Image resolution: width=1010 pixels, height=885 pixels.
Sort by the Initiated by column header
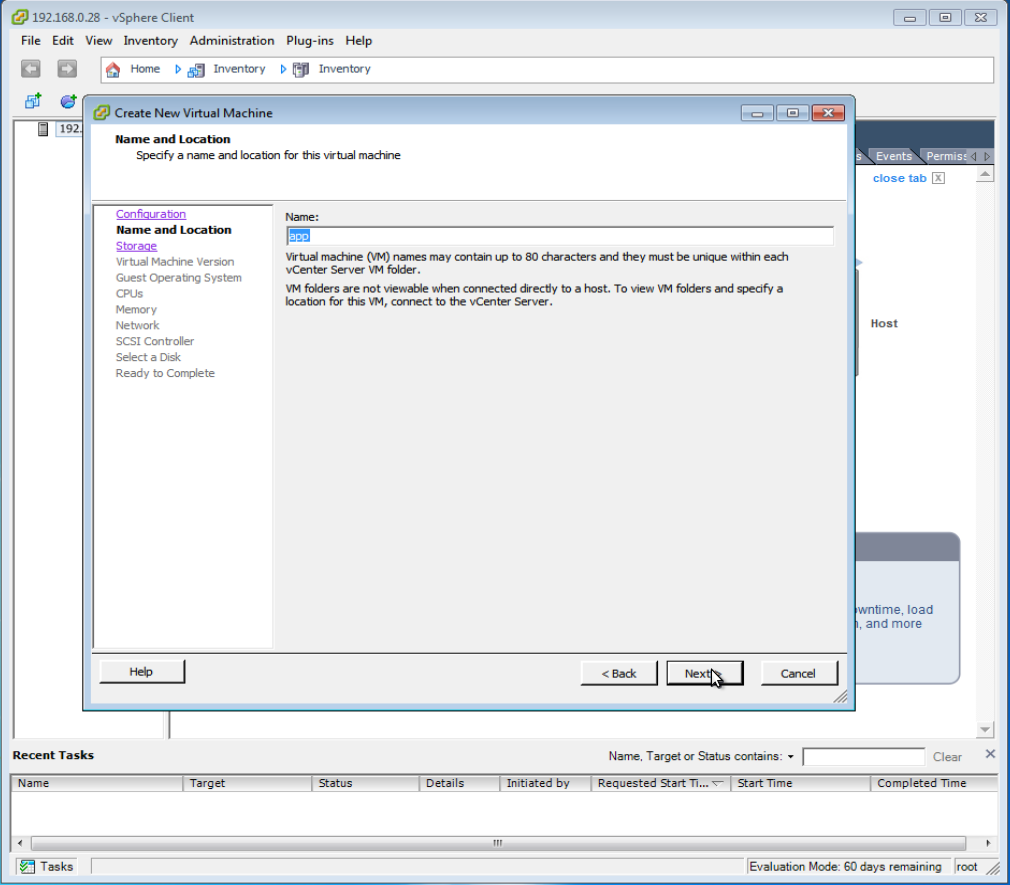coord(546,783)
